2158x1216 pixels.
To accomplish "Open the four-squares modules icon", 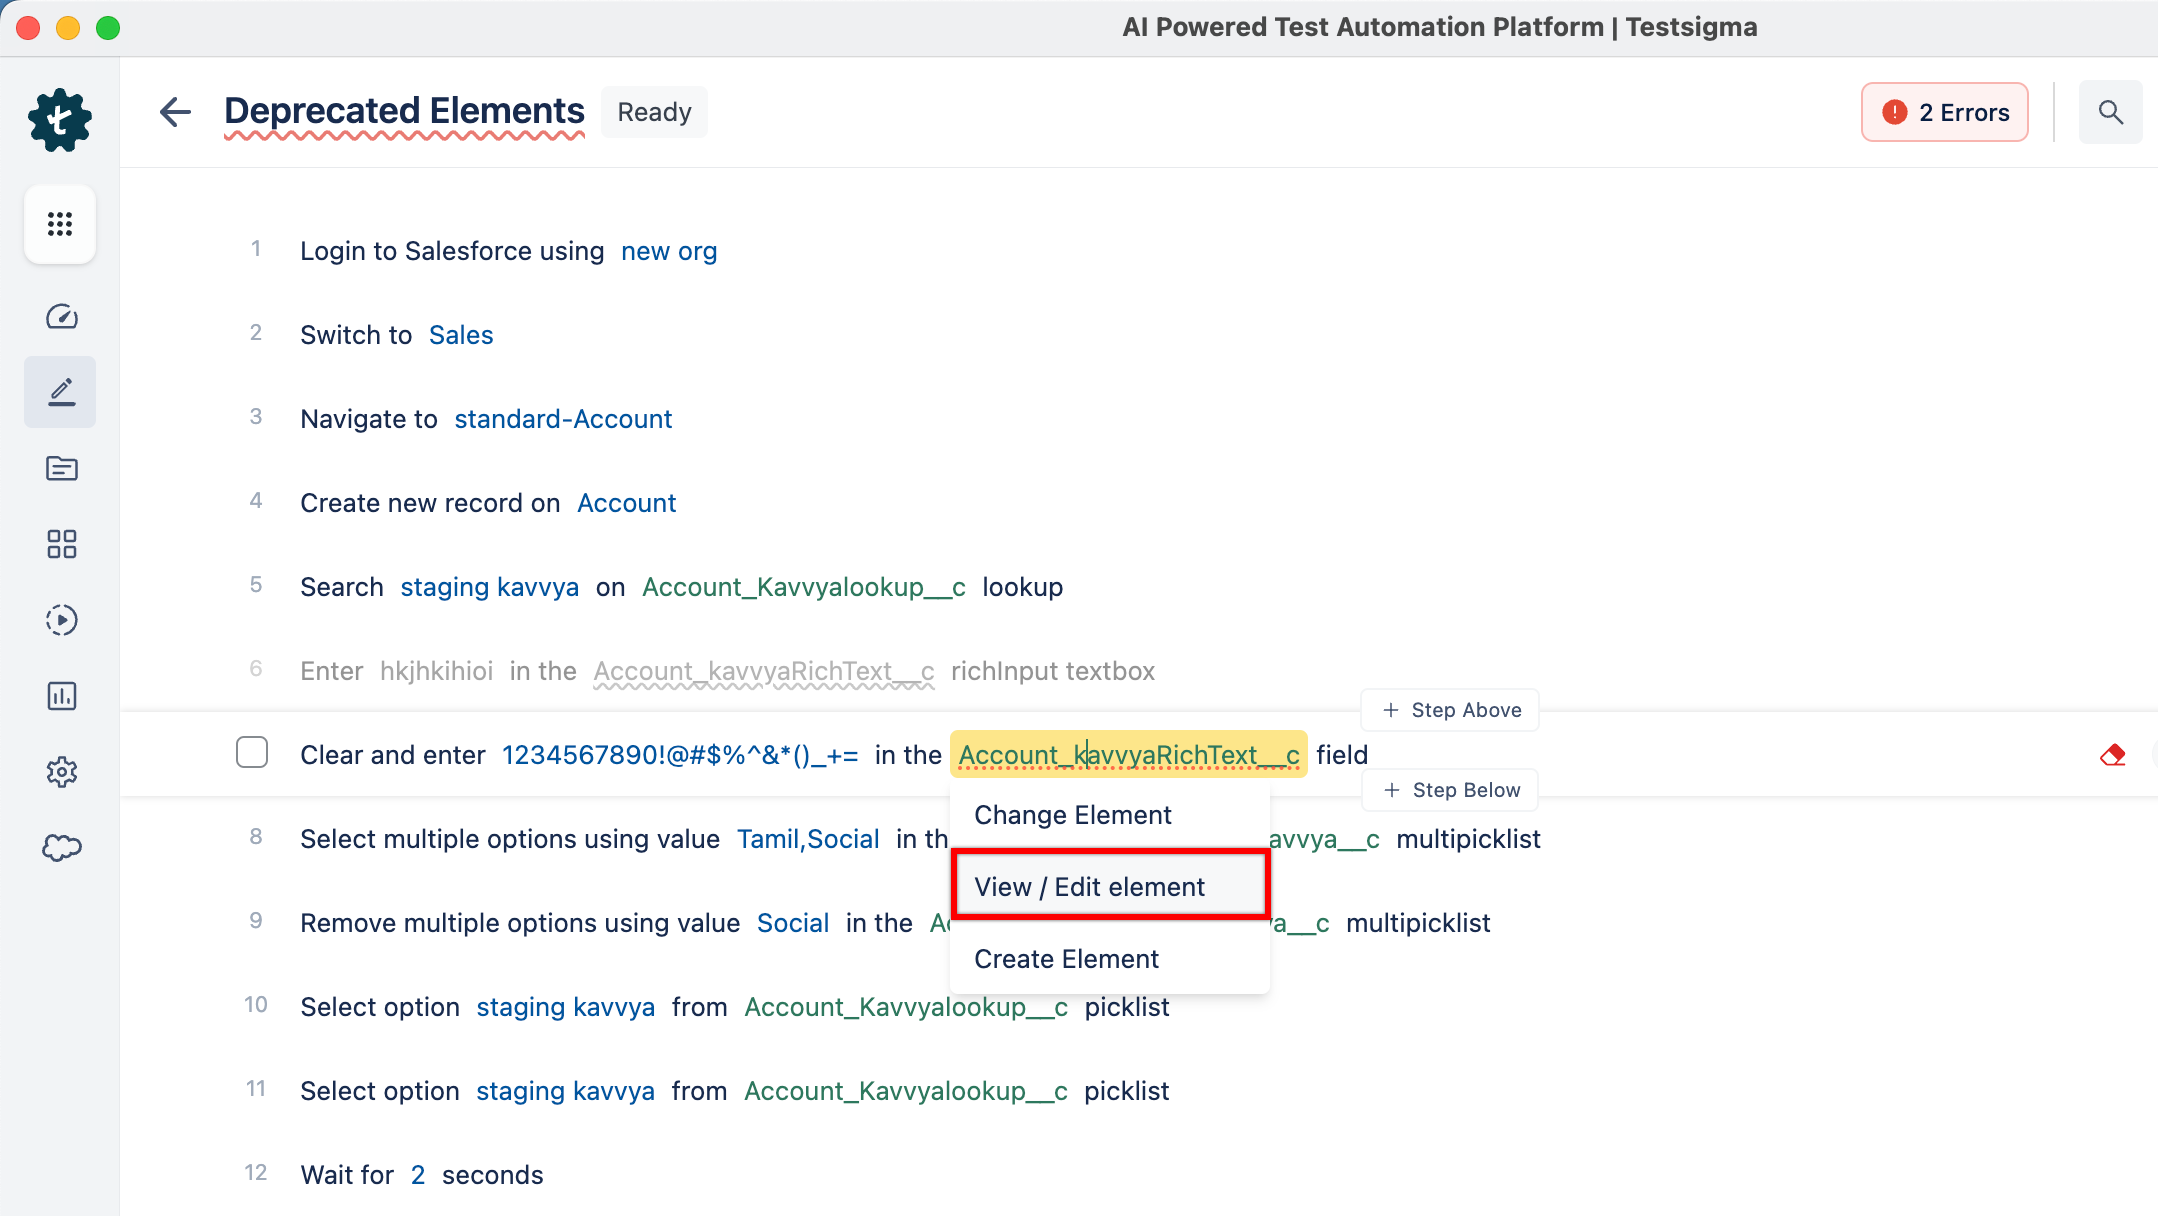I will coord(61,544).
